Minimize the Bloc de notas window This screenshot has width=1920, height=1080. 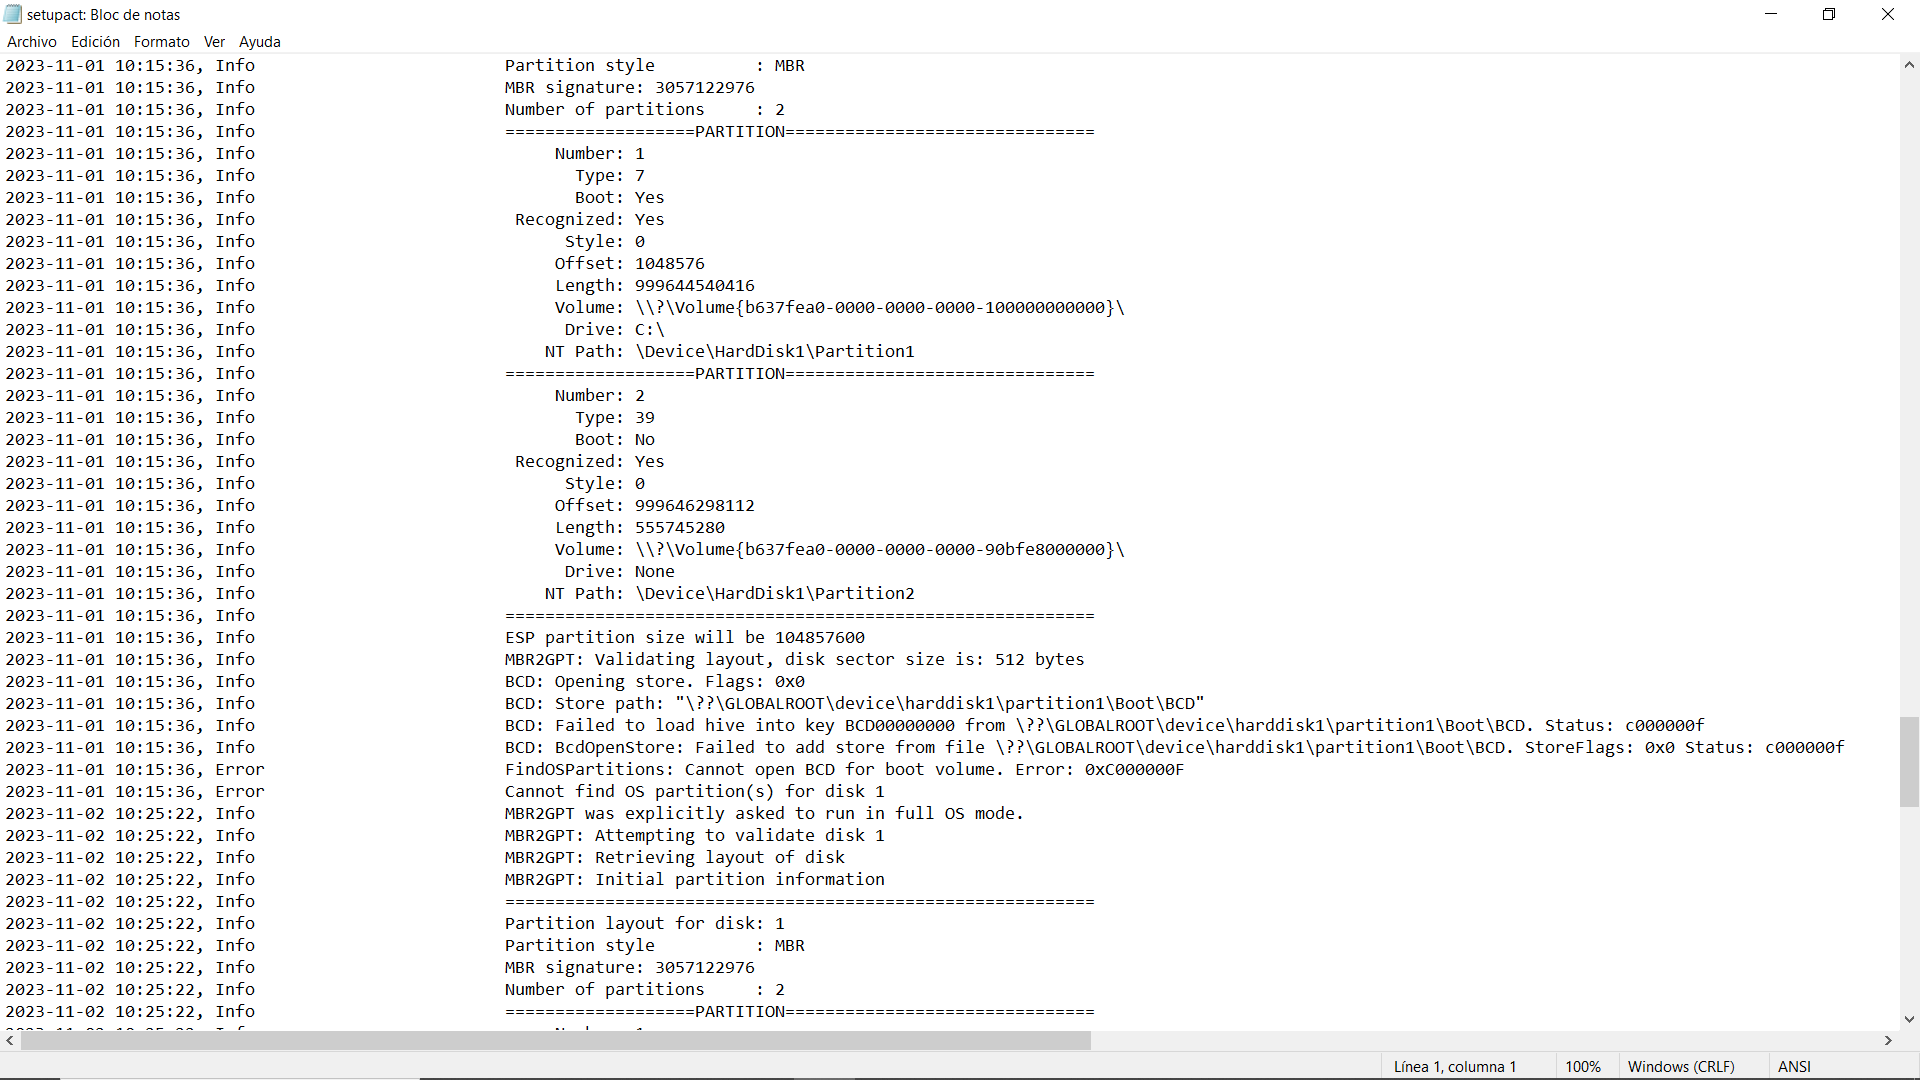[1771, 14]
